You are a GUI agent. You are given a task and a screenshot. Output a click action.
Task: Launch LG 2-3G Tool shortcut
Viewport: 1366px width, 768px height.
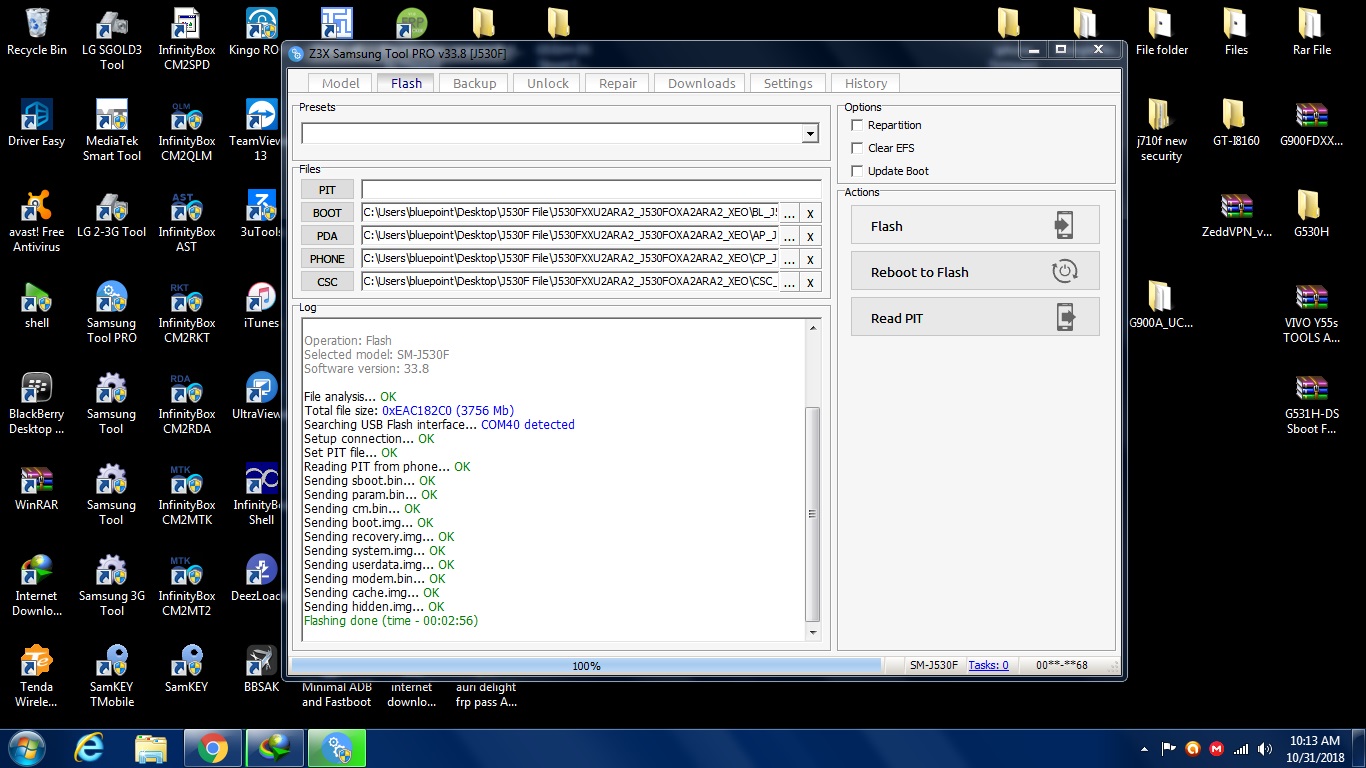tap(112, 215)
